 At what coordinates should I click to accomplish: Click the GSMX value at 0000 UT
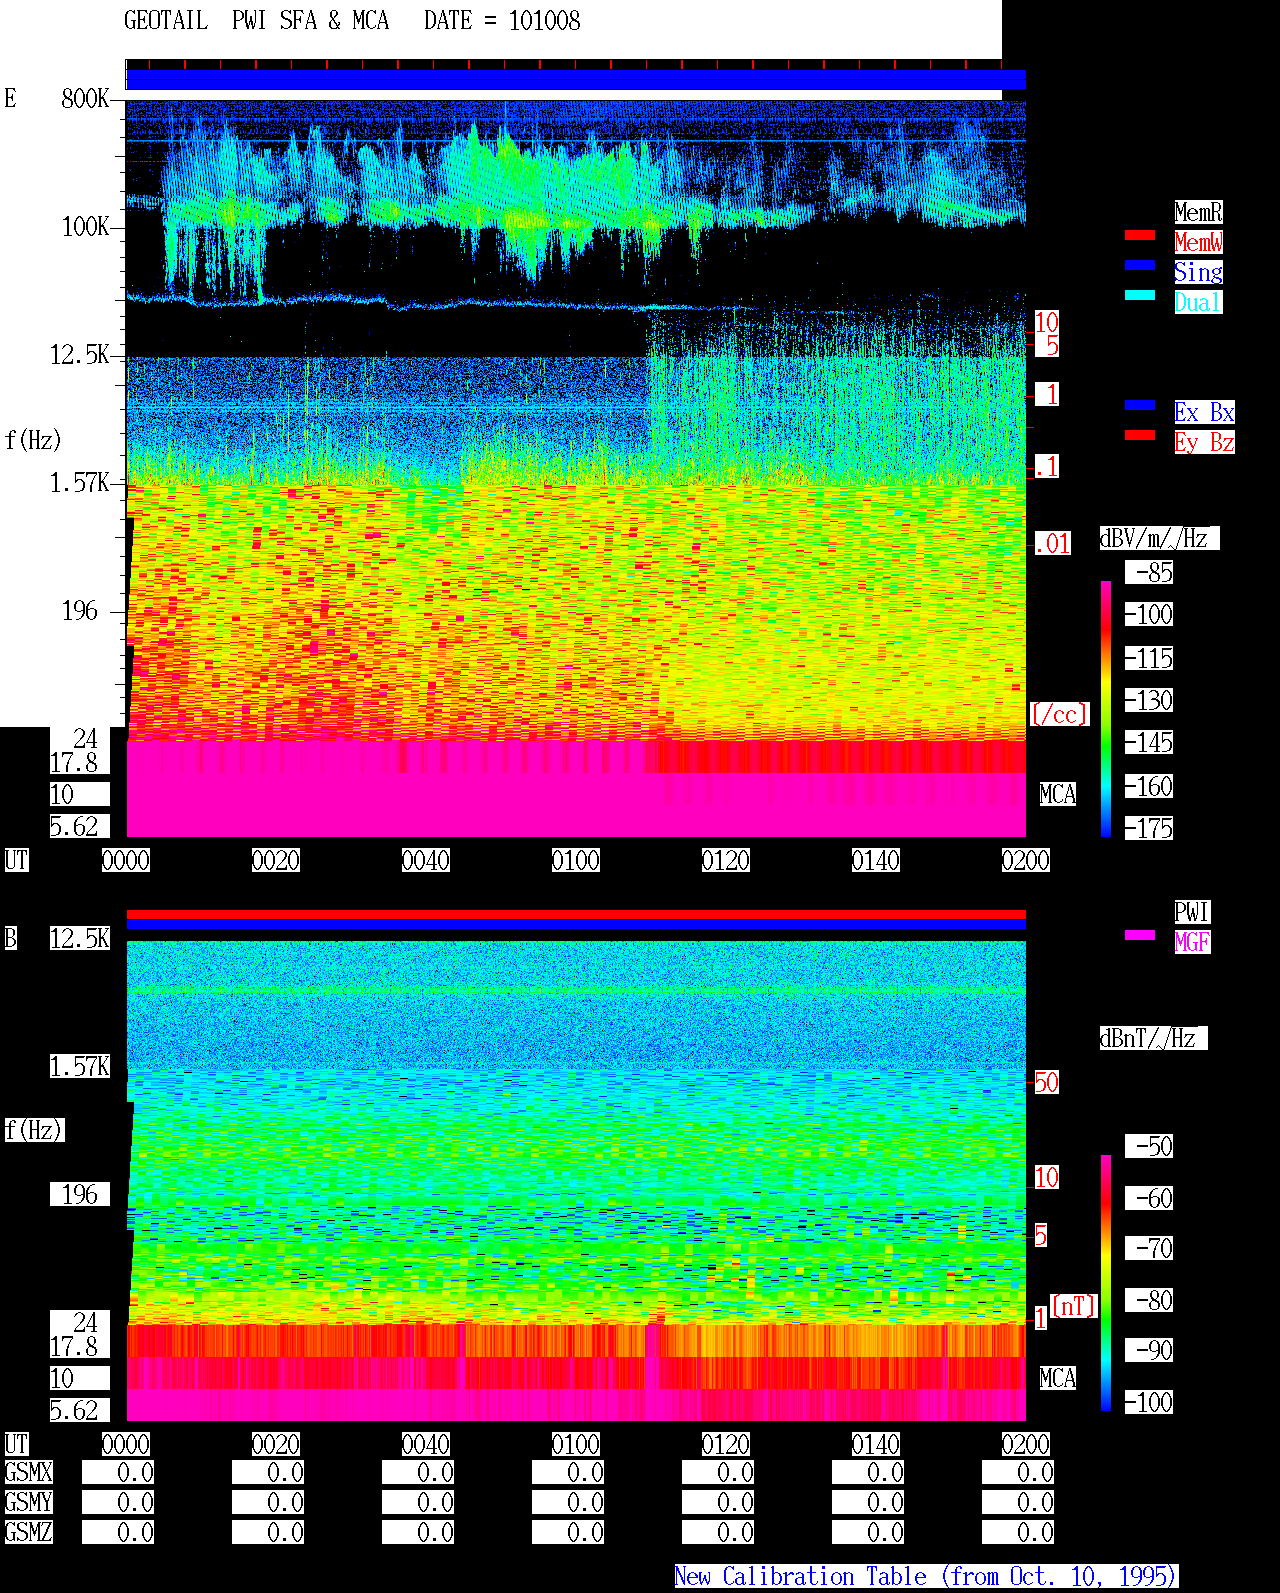tap(118, 1473)
